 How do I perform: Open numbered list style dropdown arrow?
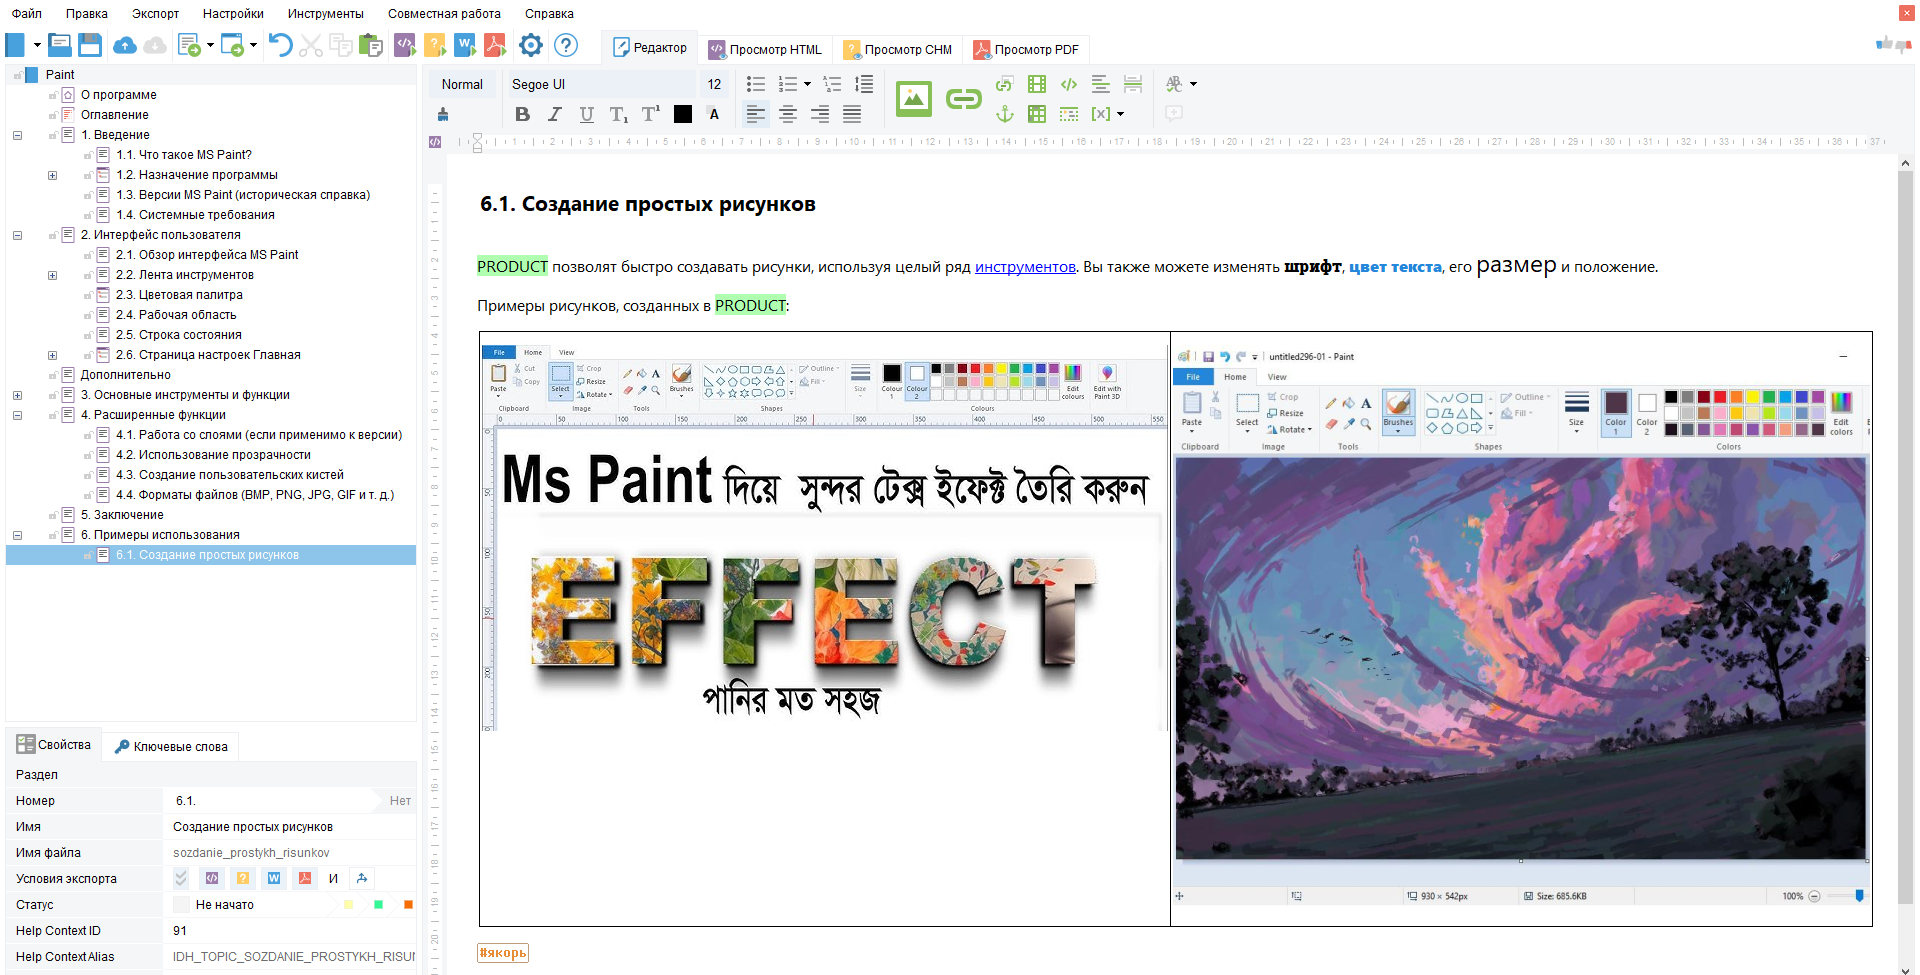pyautogui.click(x=807, y=84)
